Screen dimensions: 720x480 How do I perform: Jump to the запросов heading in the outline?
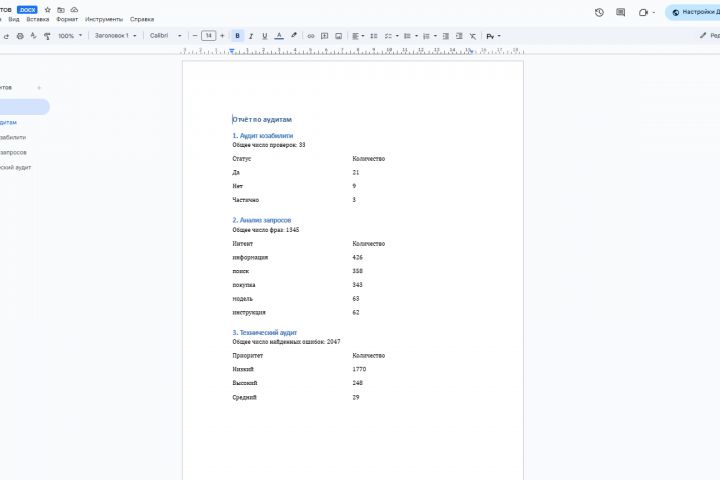point(13,152)
